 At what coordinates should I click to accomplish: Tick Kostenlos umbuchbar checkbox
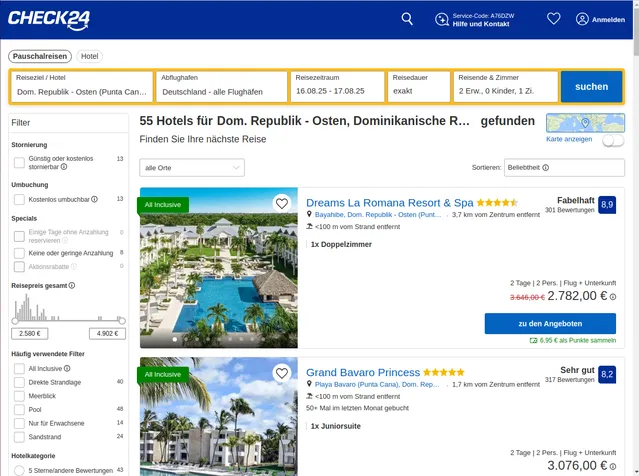(19, 199)
